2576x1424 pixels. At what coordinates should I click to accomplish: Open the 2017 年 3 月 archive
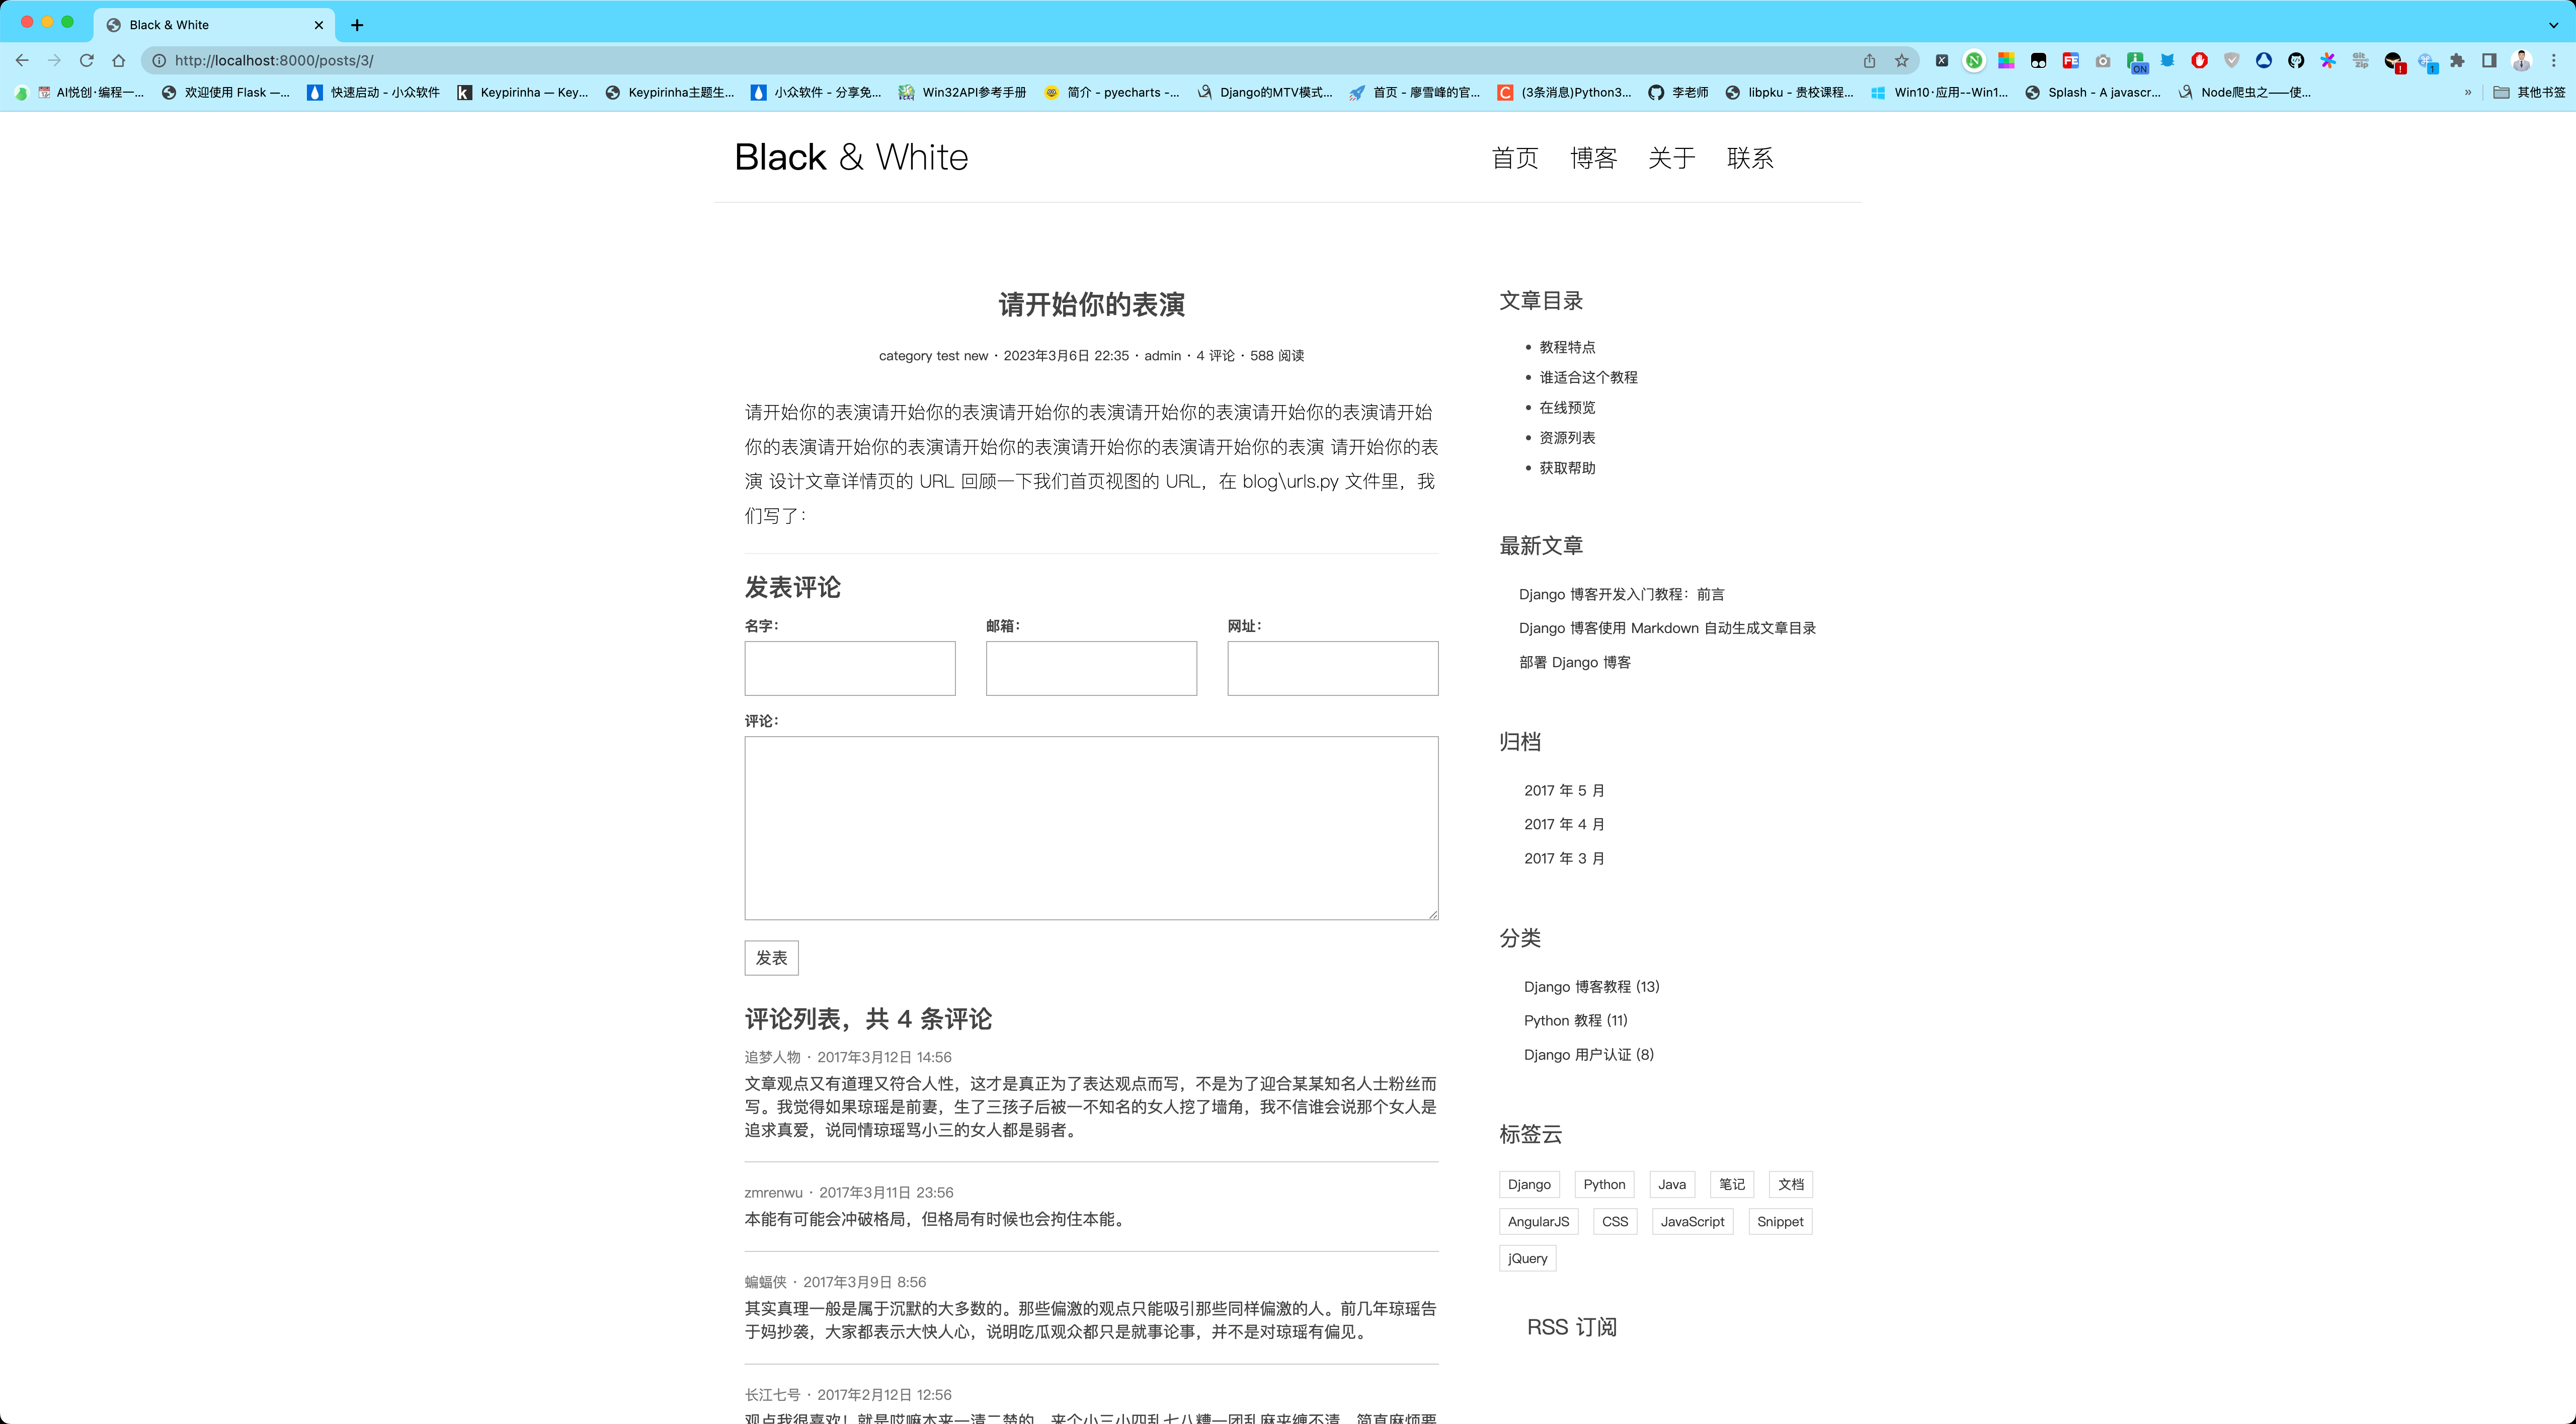click(x=1564, y=858)
